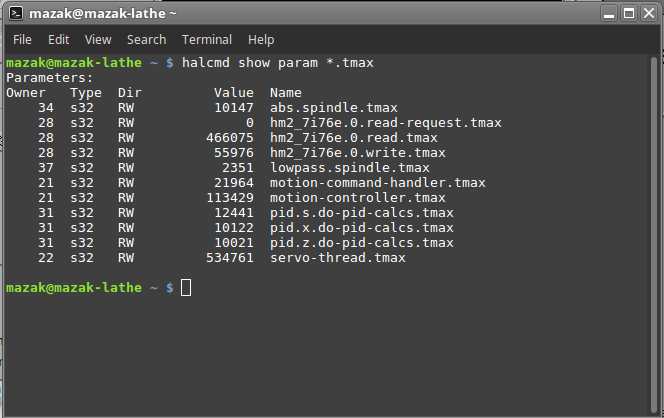Click the lowpass.spindle.tmax parameter
664x418 pixels.
coord(350,168)
